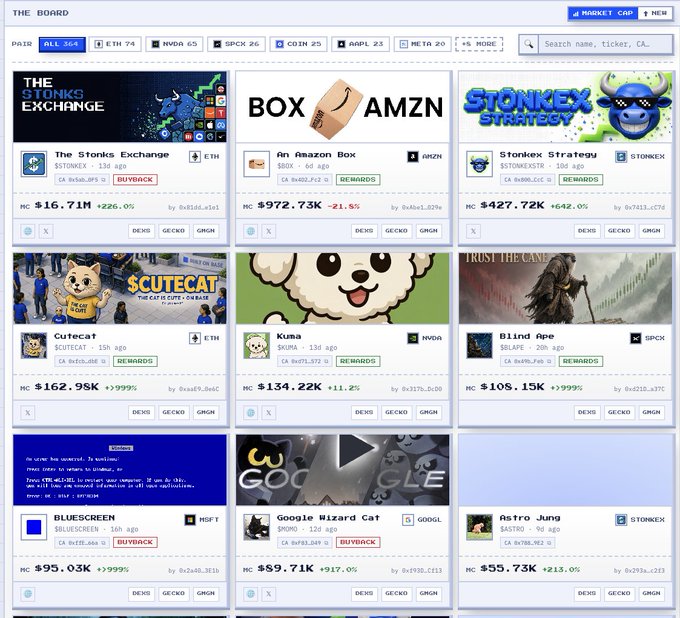Click Google Wizard Cat avatar

(x=257, y=527)
